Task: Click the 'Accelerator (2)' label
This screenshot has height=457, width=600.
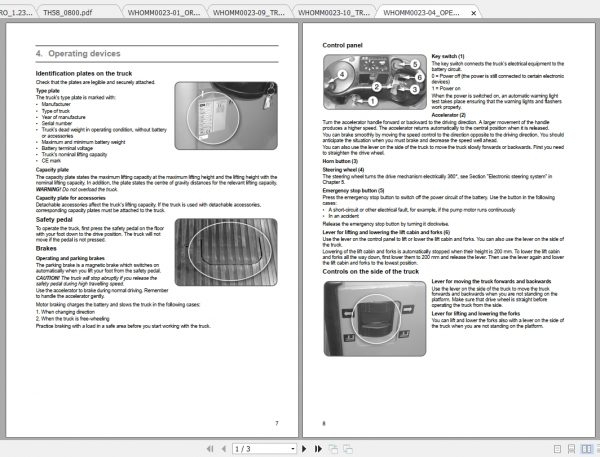Action: pos(448,115)
